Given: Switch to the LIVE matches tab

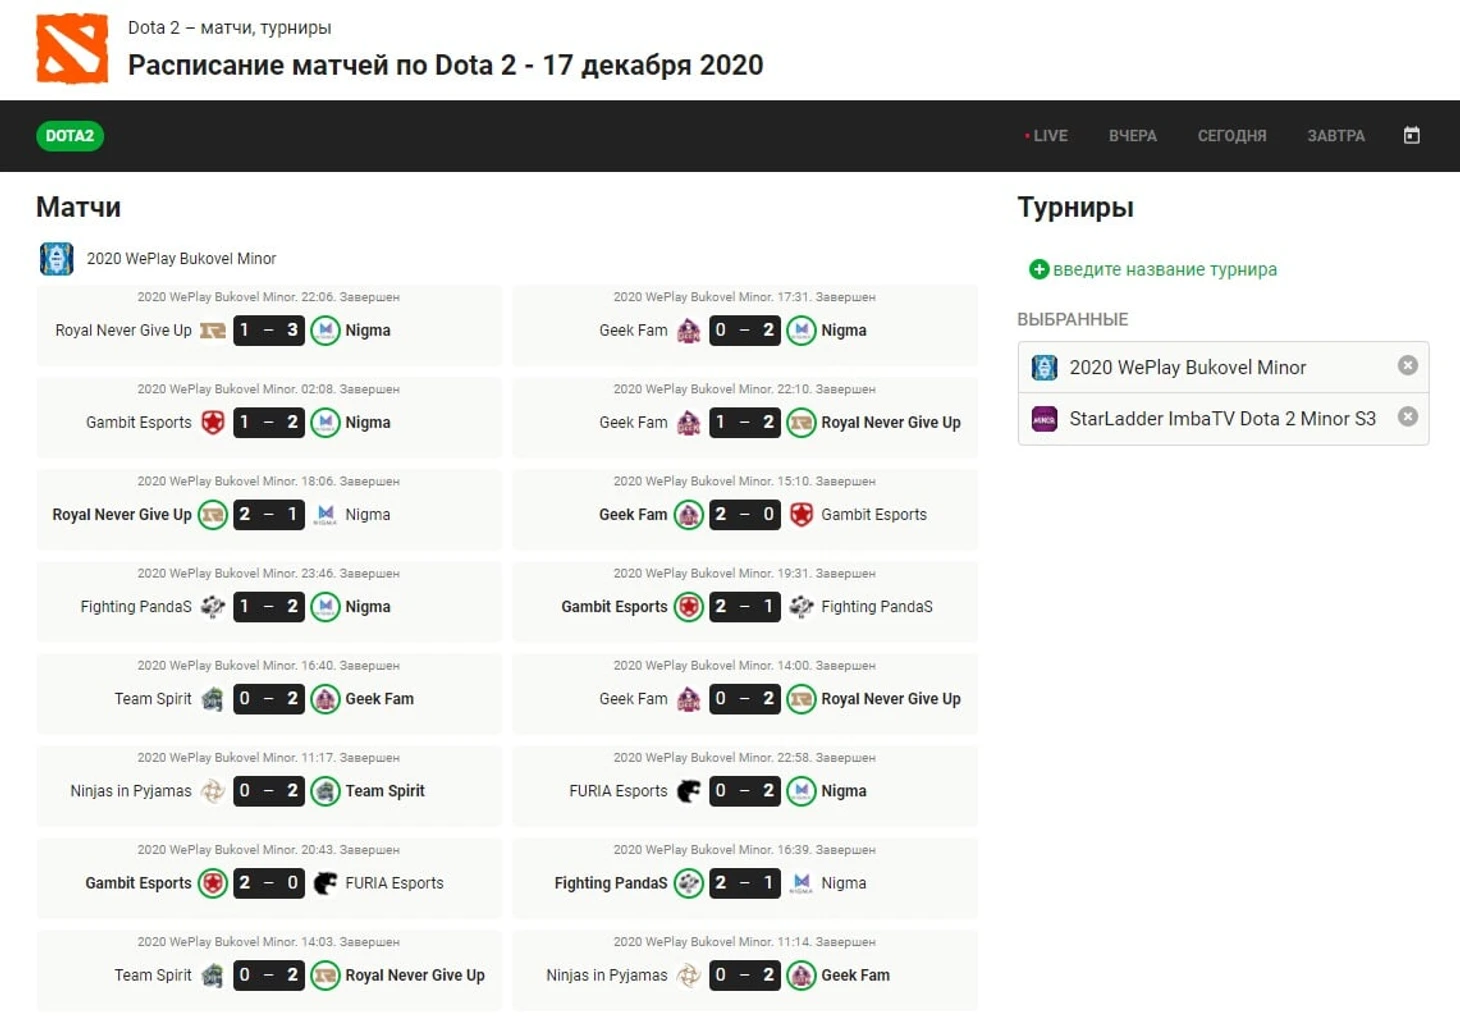Looking at the screenshot, I should point(1046,136).
